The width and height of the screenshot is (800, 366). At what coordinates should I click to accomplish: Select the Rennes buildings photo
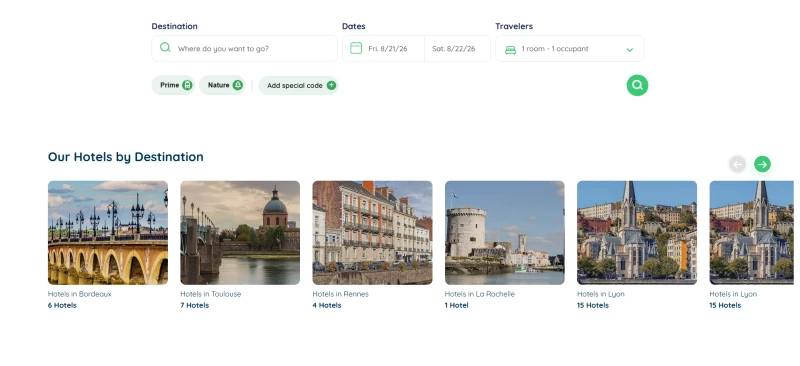(x=372, y=233)
